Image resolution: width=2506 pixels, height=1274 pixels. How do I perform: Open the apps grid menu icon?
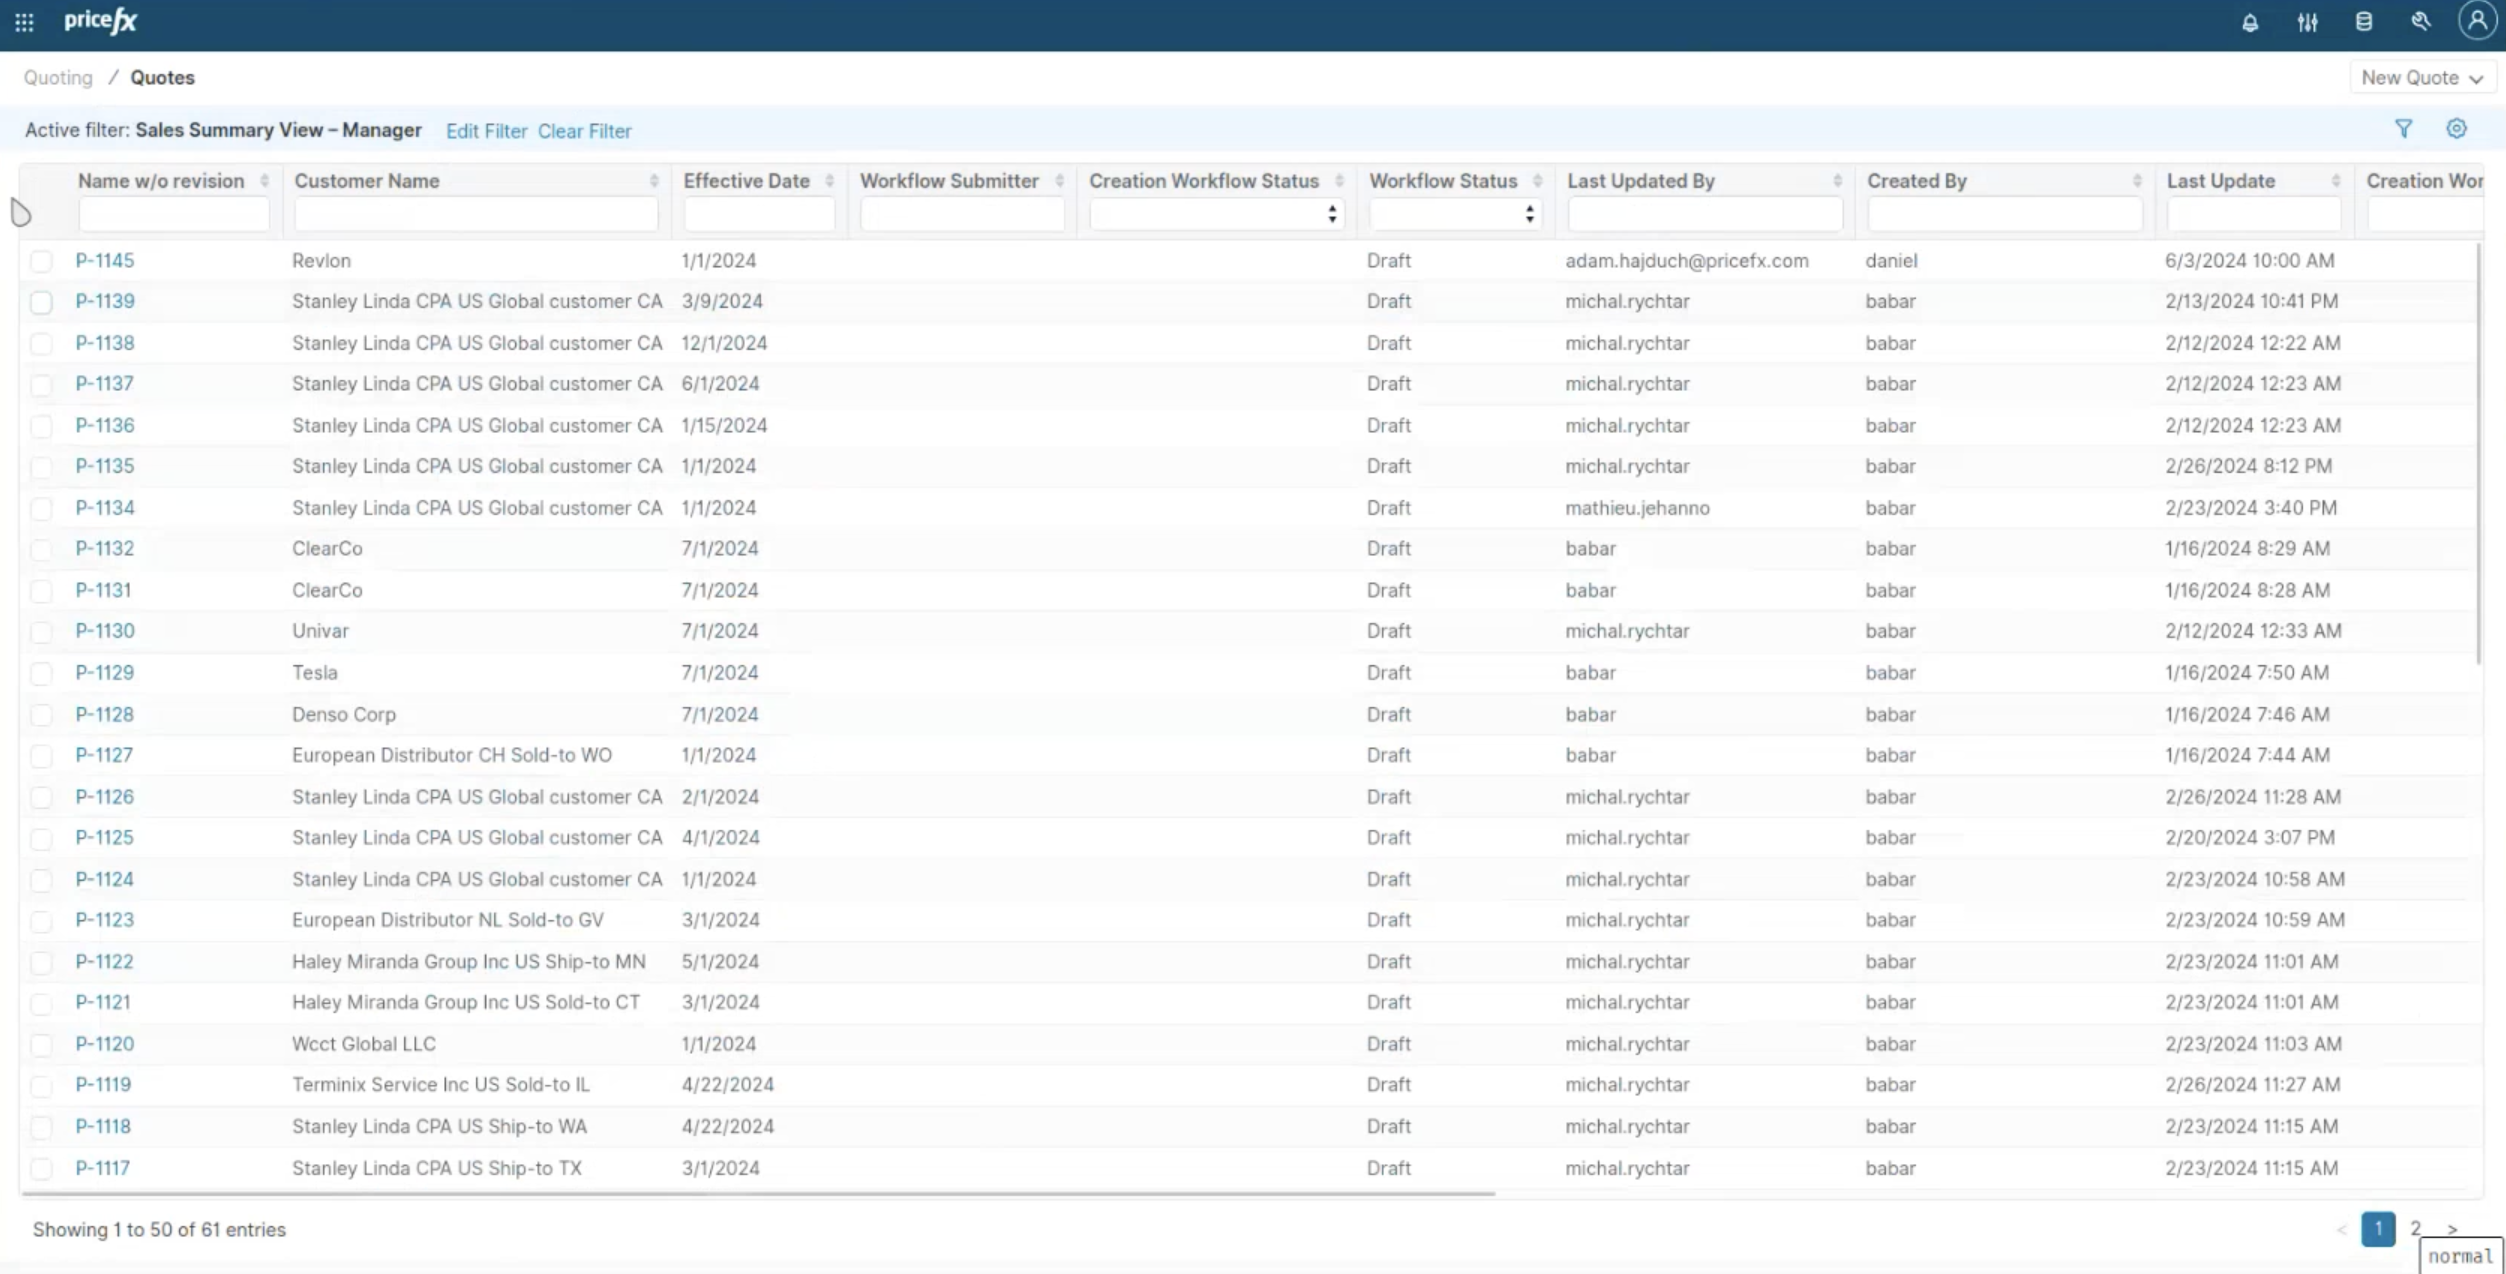[24, 22]
